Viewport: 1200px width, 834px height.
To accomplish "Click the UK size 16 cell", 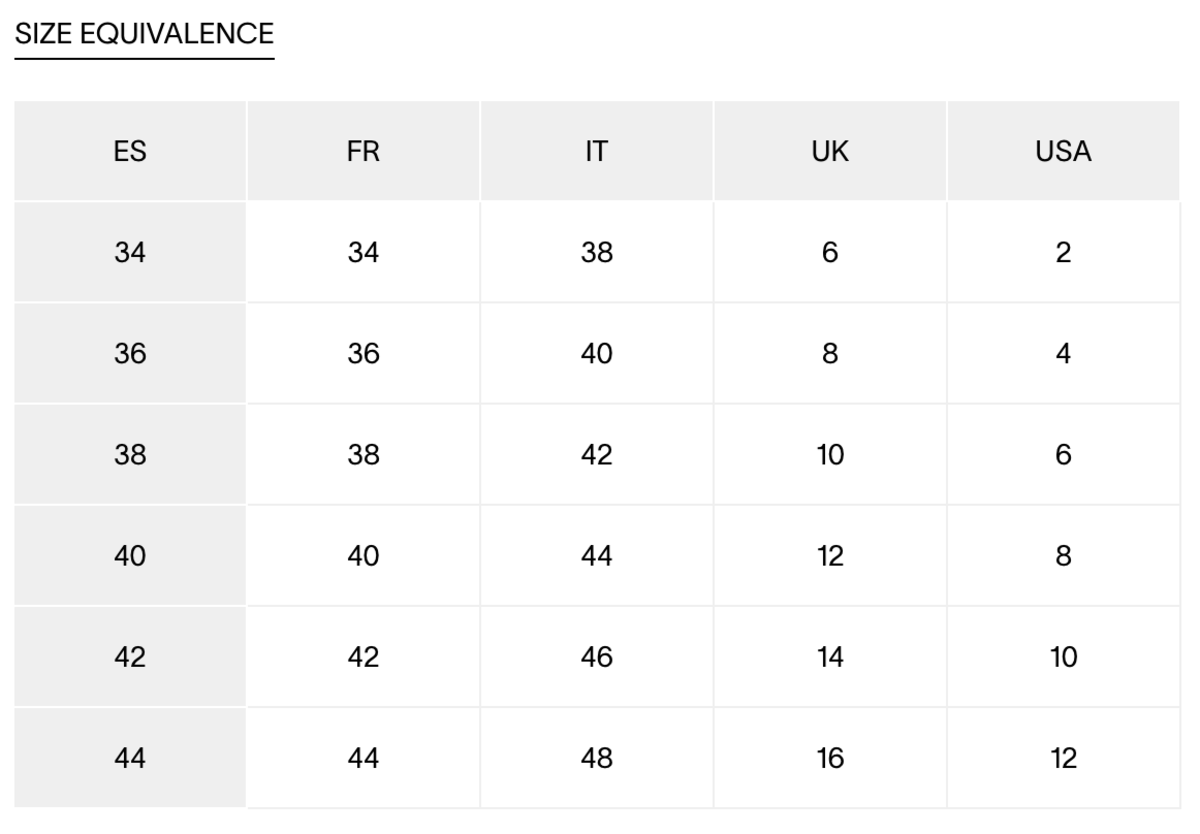I will pyautogui.click(x=830, y=759).
